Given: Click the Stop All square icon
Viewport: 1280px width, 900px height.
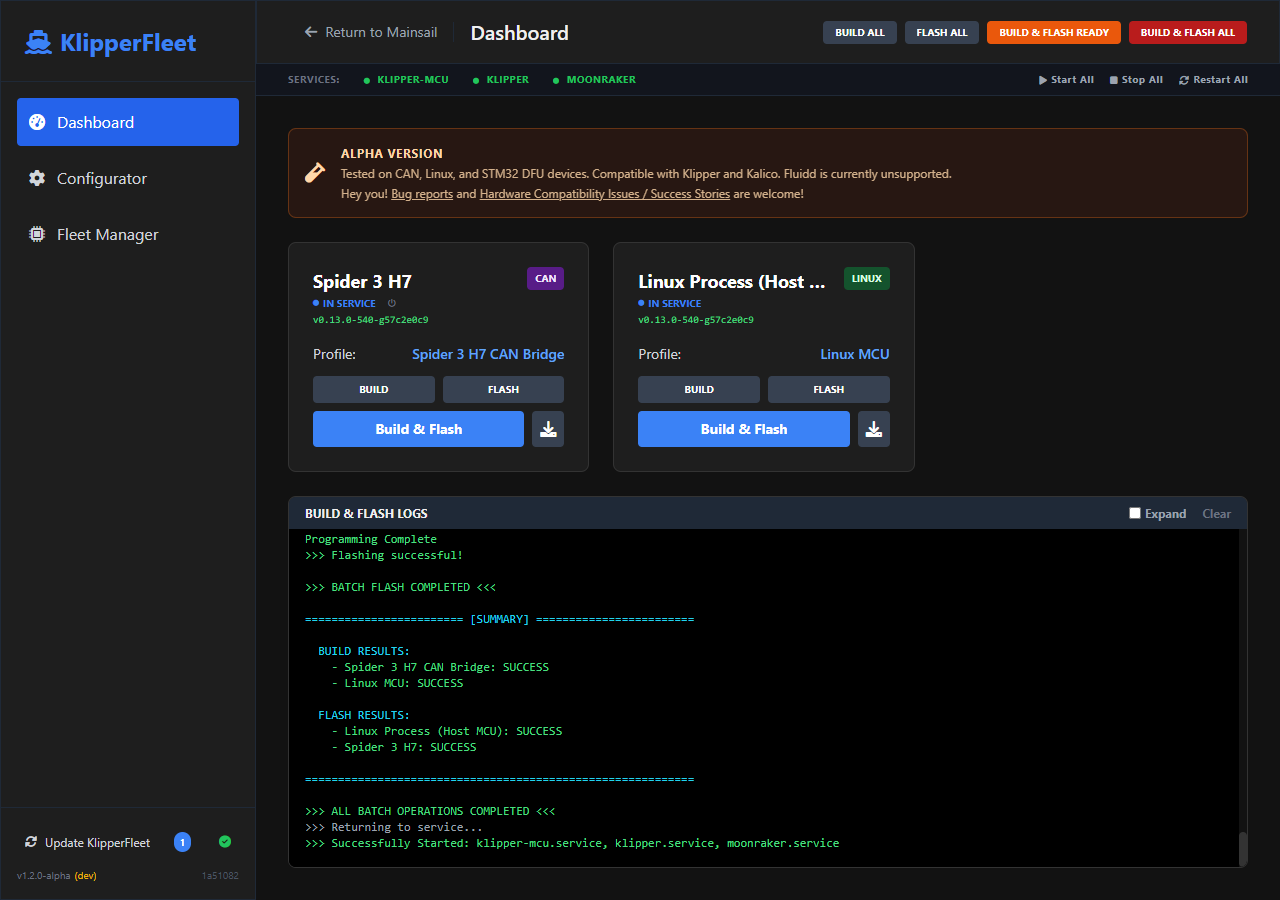Looking at the screenshot, I should pyautogui.click(x=1114, y=80).
